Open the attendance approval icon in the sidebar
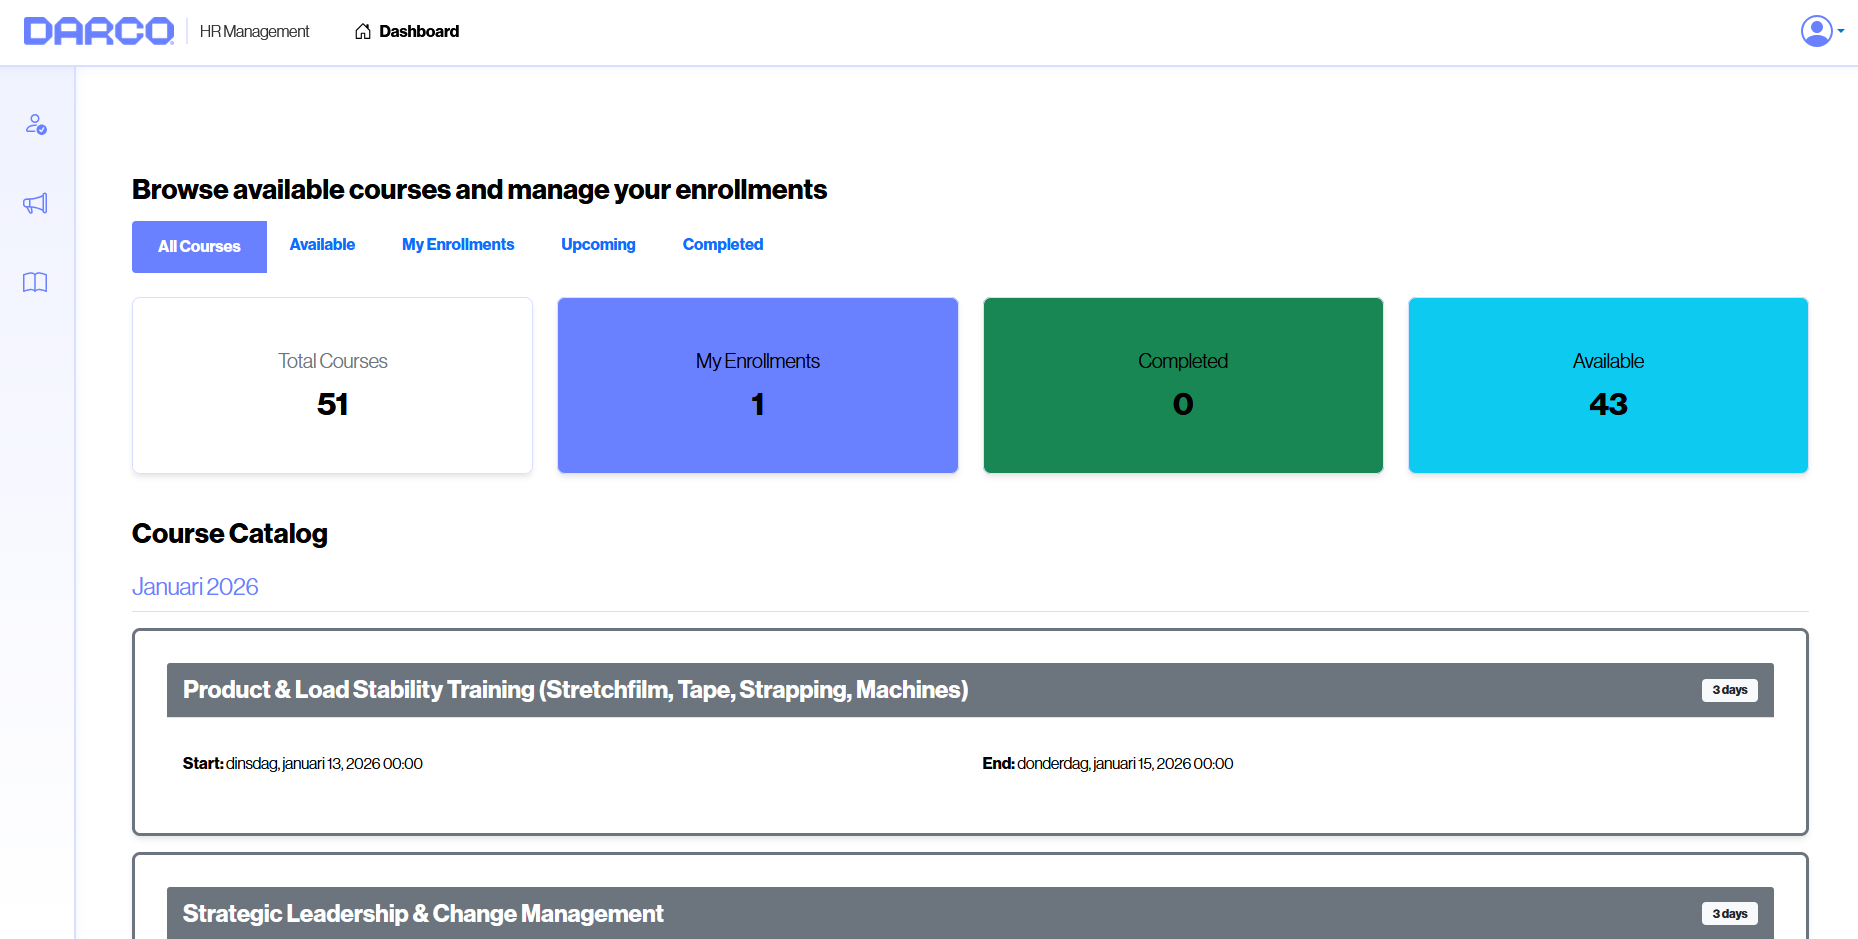Image resolution: width=1858 pixels, height=939 pixels. point(36,125)
